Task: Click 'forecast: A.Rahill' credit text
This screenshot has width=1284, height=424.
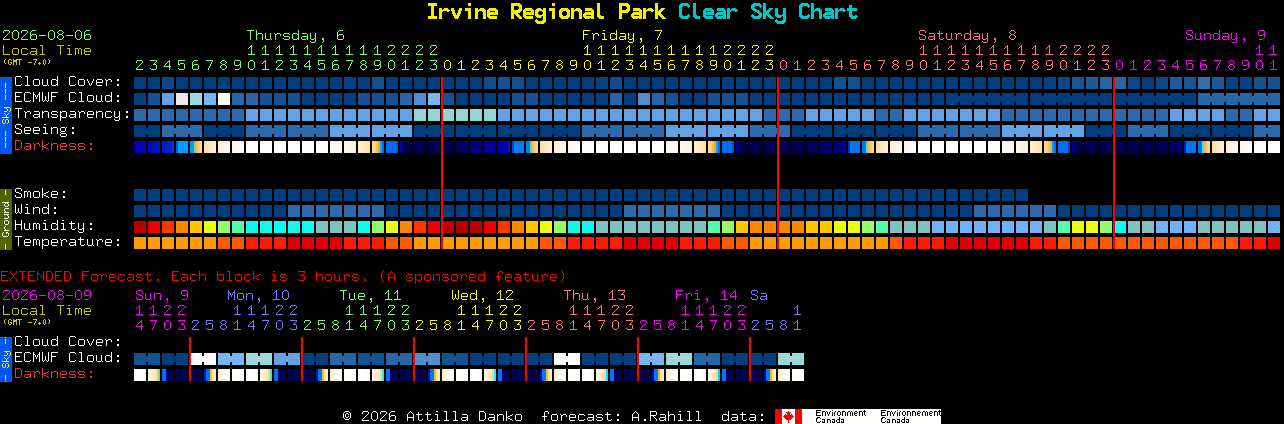Action: click(x=621, y=416)
